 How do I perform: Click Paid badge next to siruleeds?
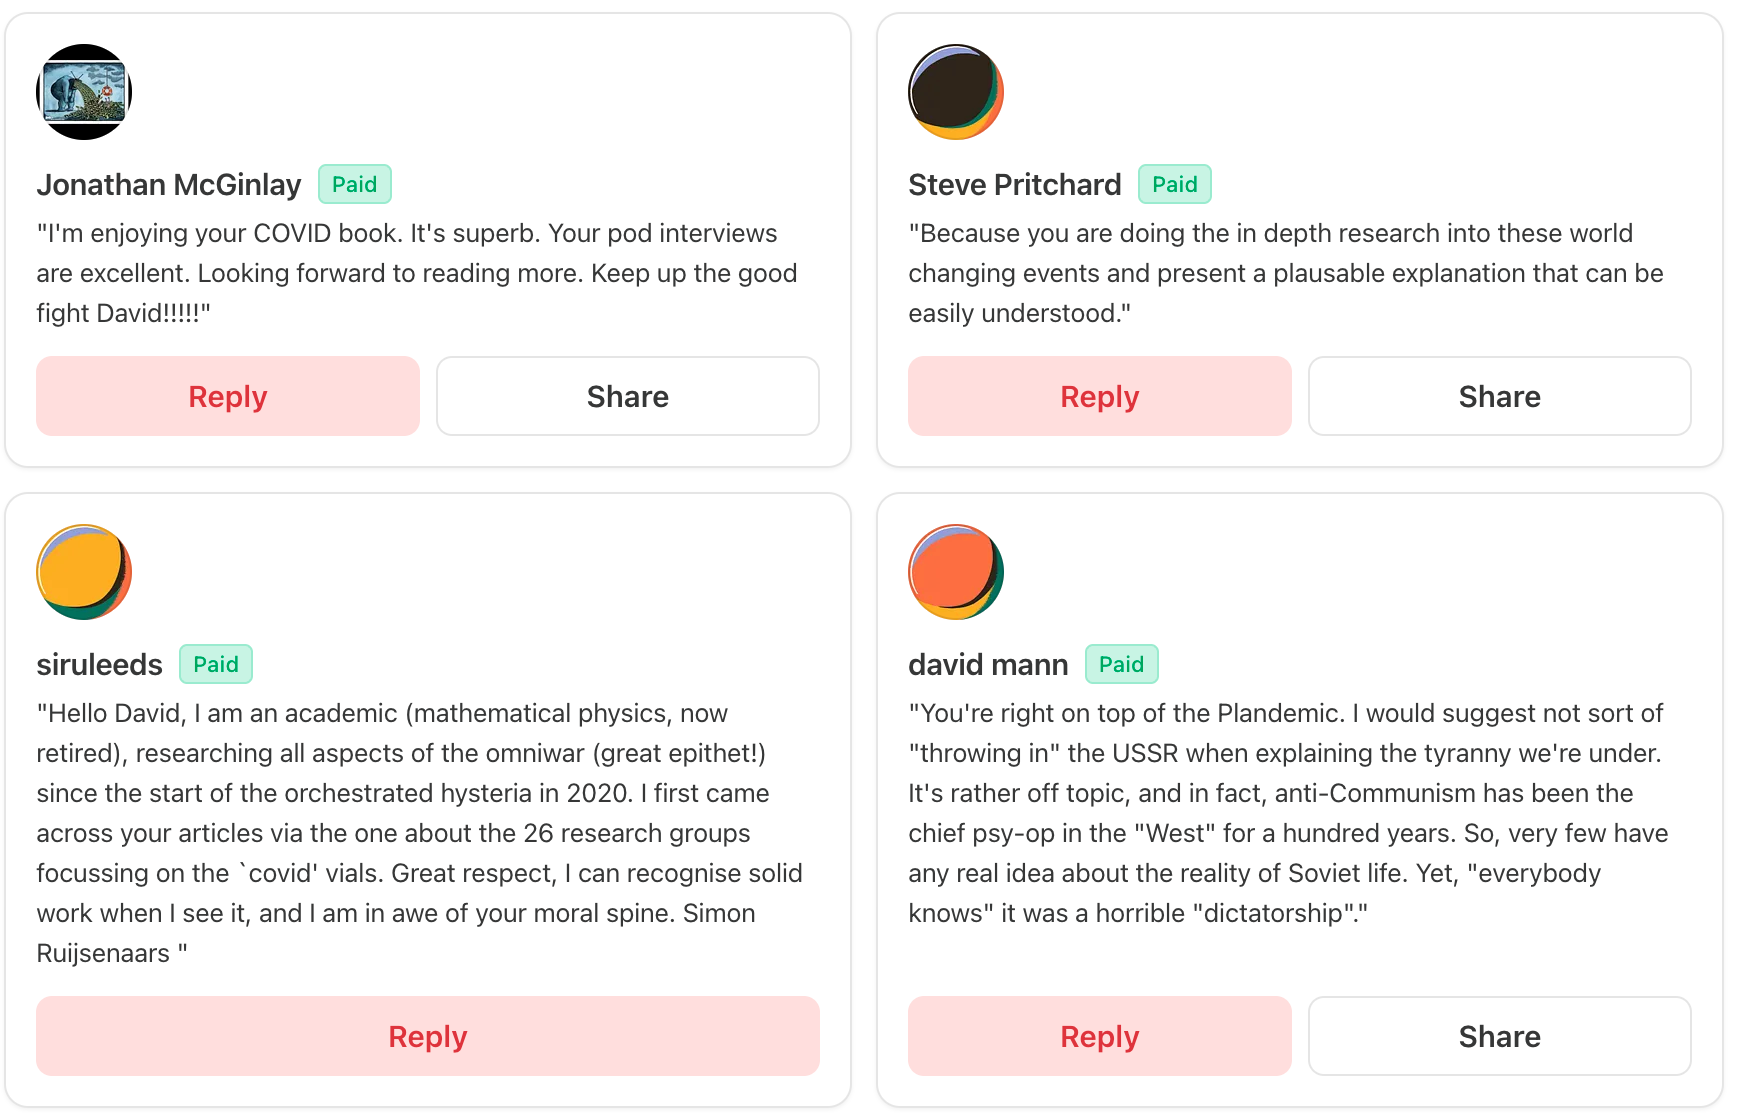pyautogui.click(x=216, y=664)
